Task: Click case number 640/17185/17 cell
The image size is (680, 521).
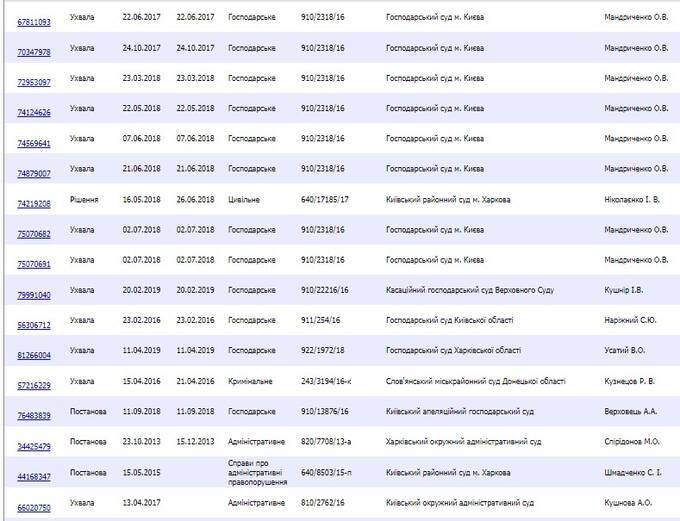Action: point(327,199)
